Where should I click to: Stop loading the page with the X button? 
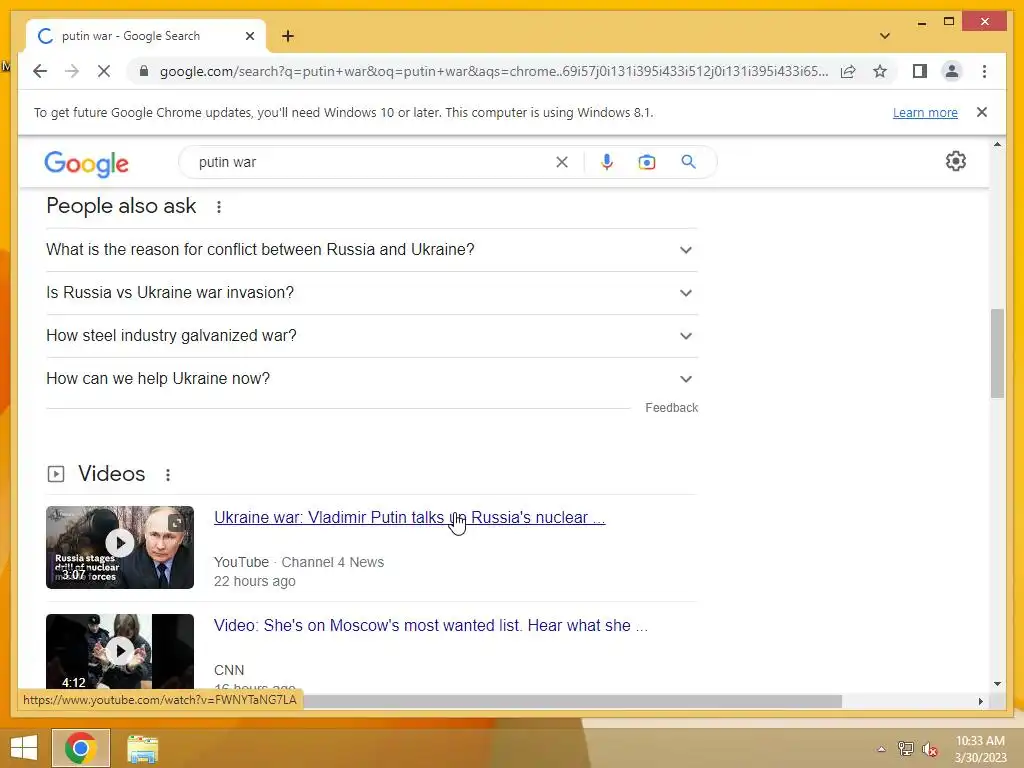[104, 71]
